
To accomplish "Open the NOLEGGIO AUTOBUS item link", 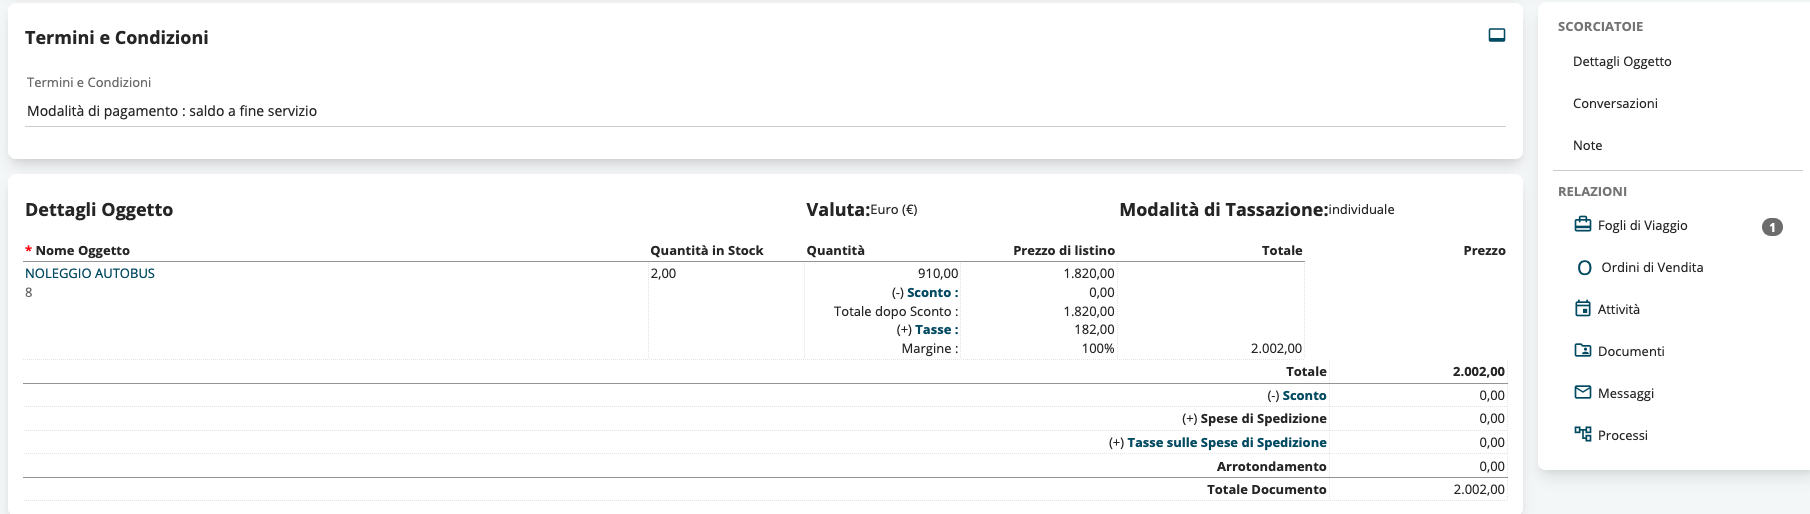I will (x=90, y=273).
